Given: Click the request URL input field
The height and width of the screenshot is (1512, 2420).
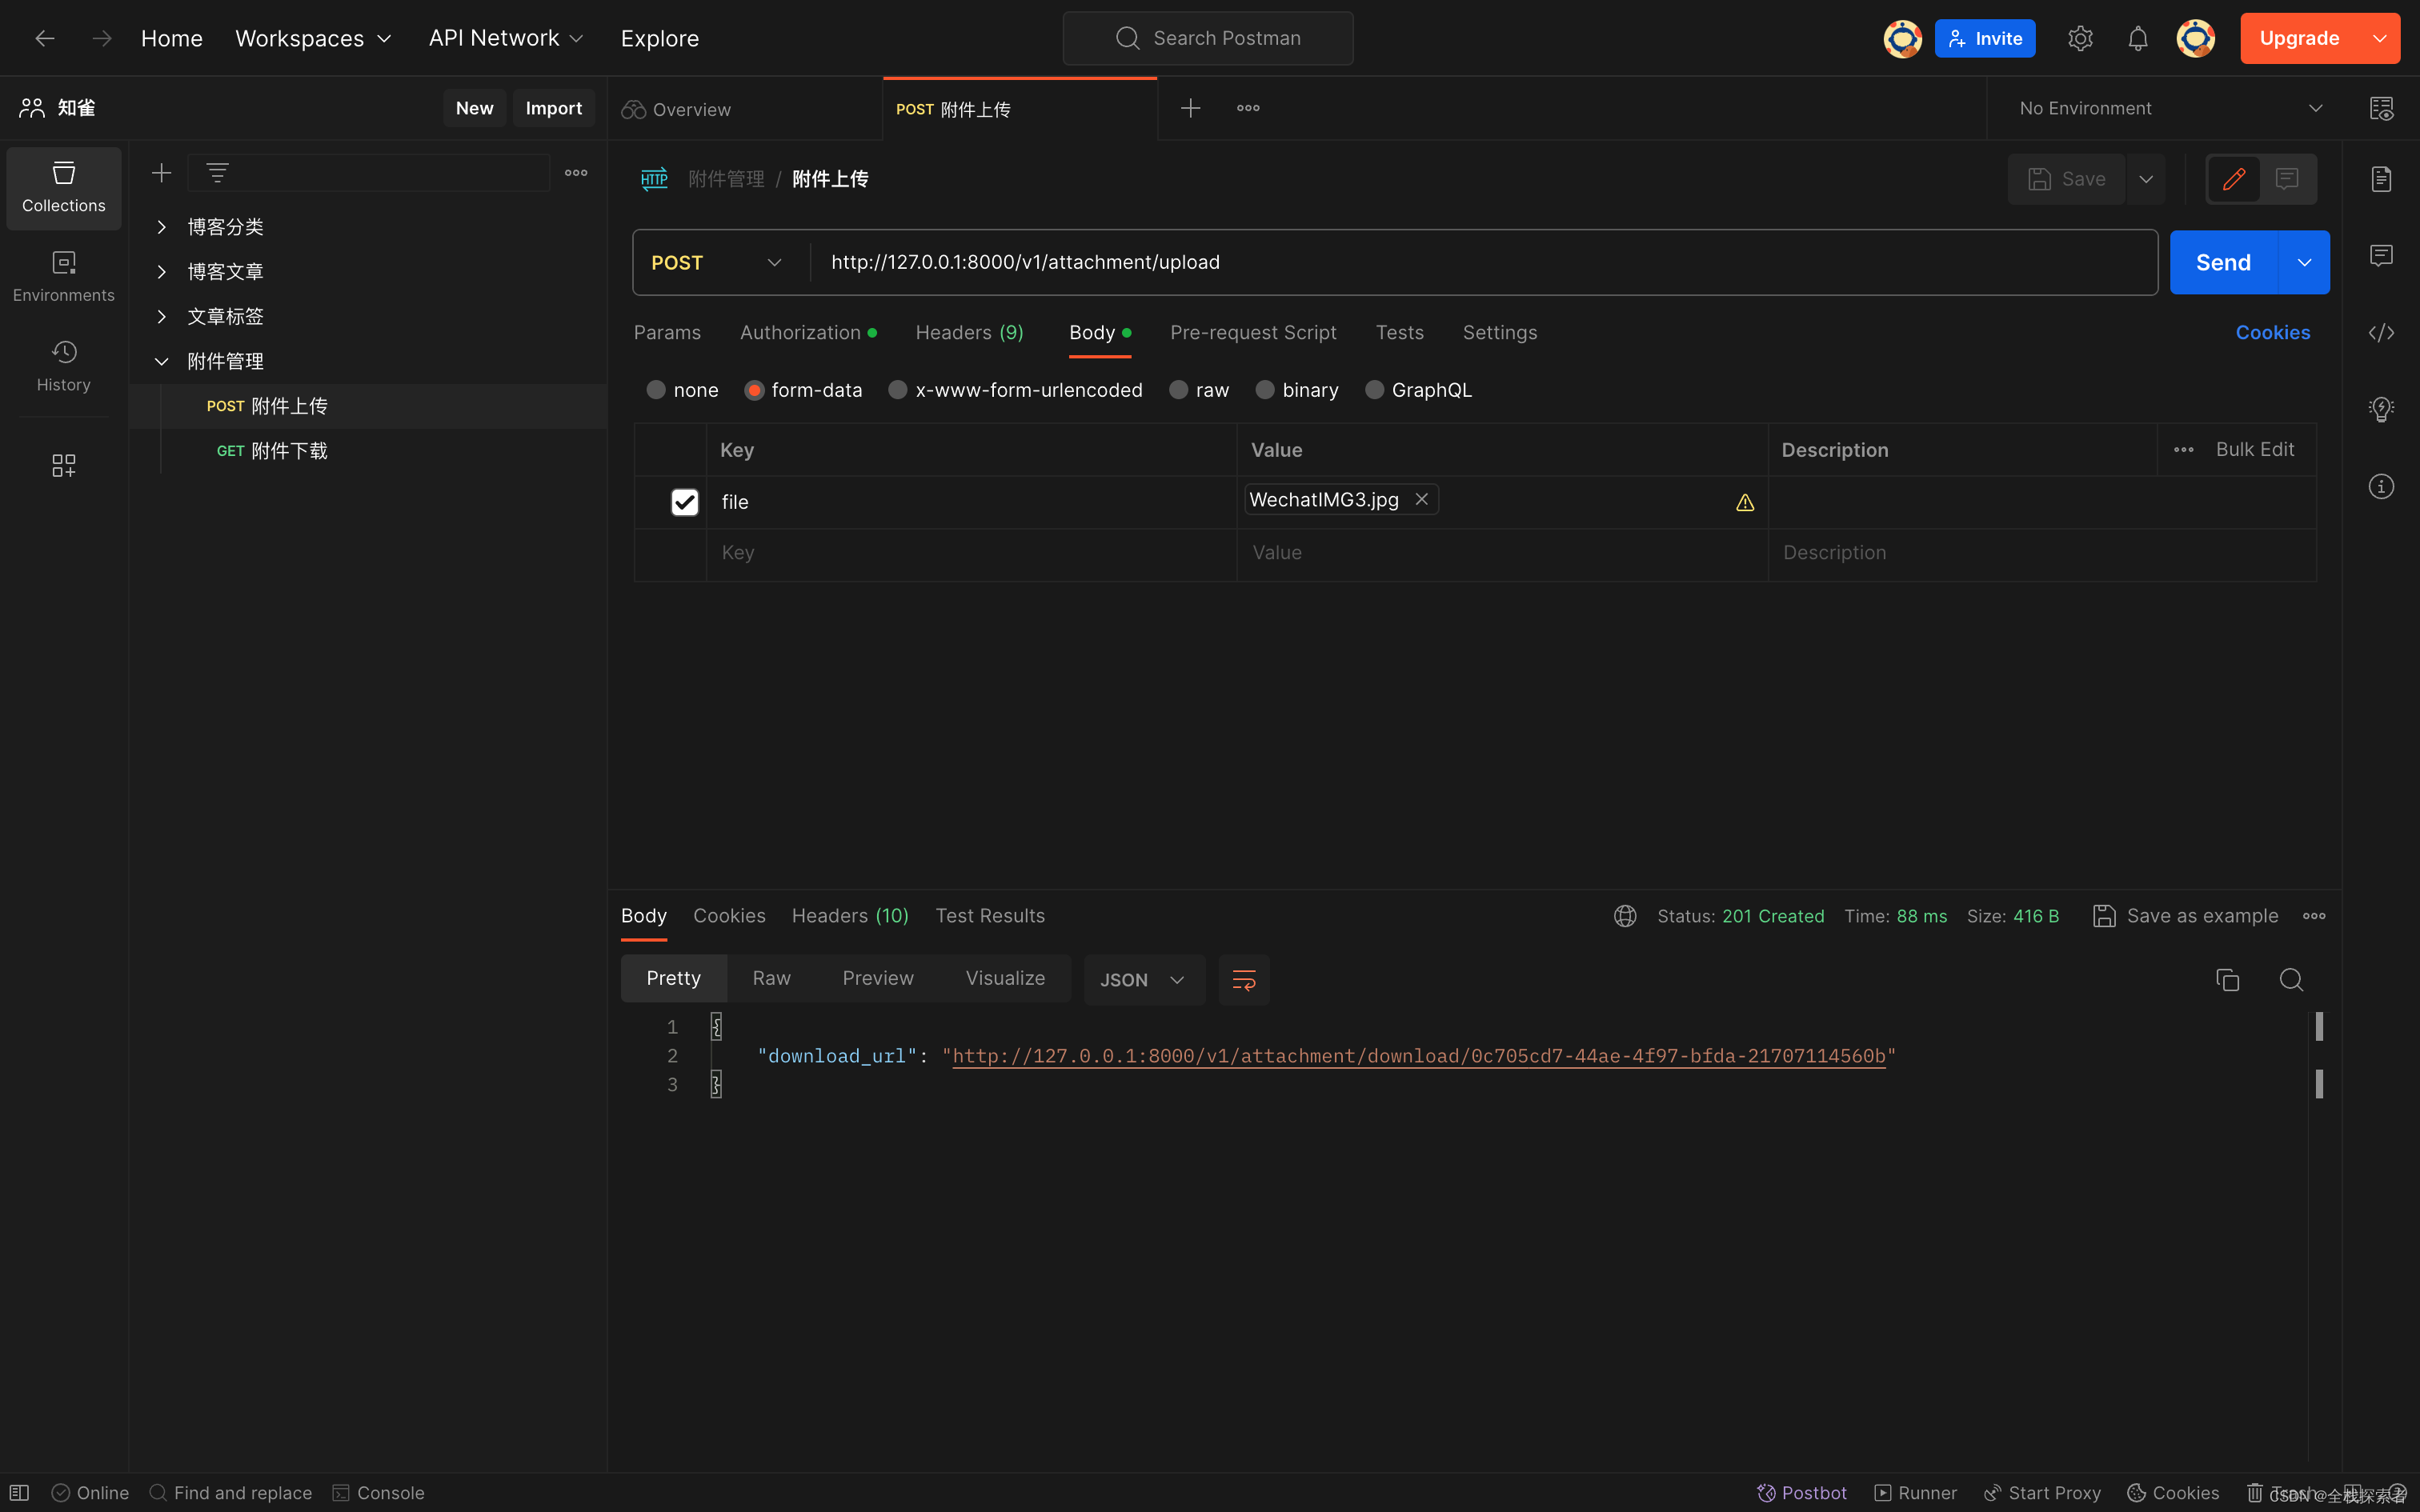Looking at the screenshot, I should point(1482,262).
